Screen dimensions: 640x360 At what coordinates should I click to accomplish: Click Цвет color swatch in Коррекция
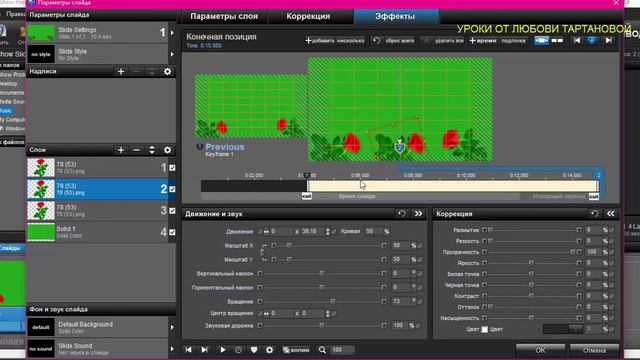point(484,329)
